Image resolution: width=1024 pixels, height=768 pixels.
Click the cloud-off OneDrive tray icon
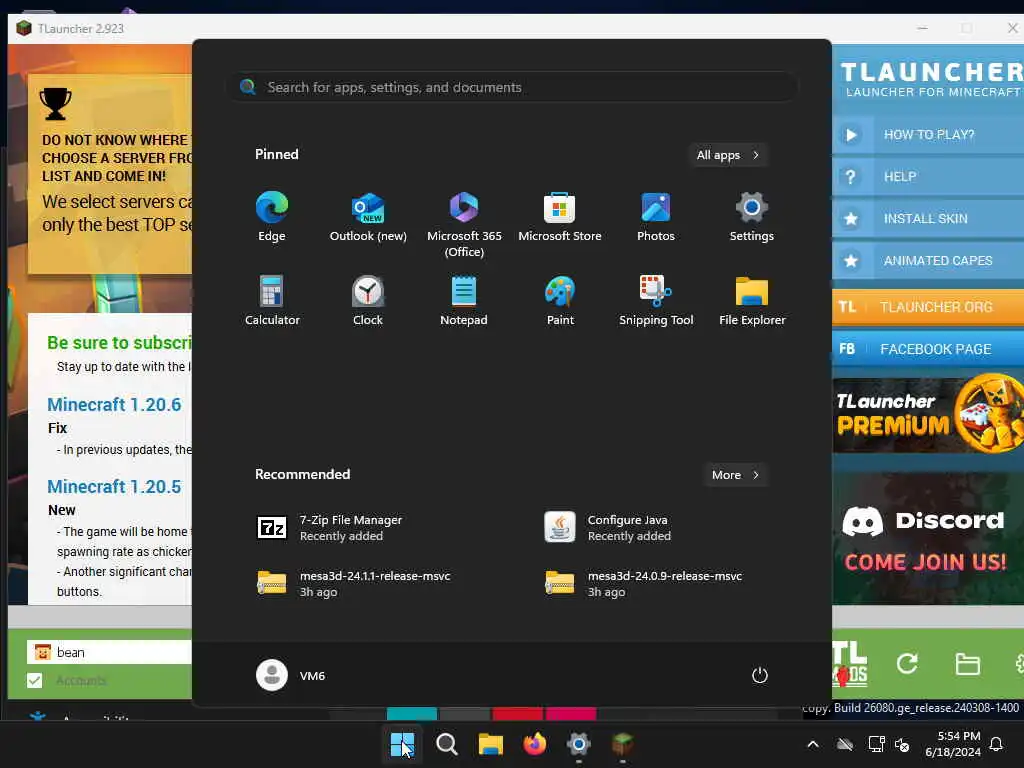click(845, 744)
